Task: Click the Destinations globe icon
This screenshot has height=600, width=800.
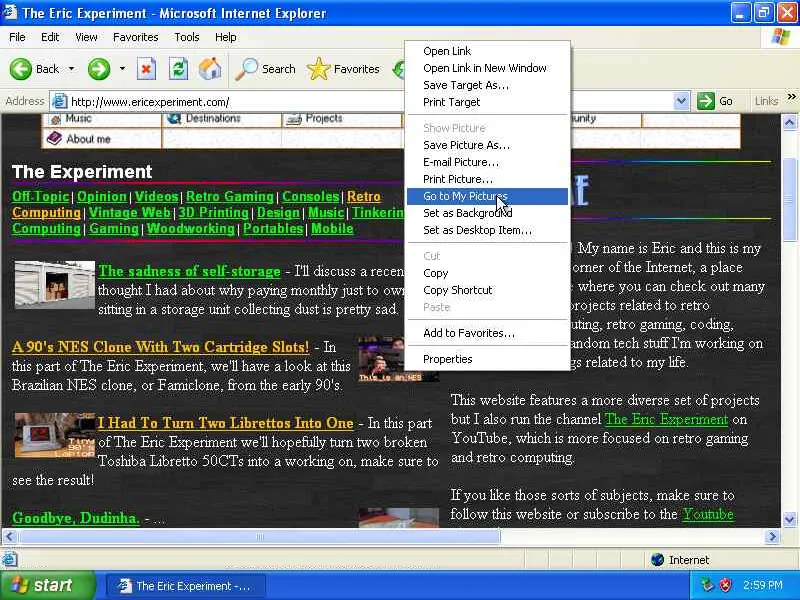Action: (174, 118)
